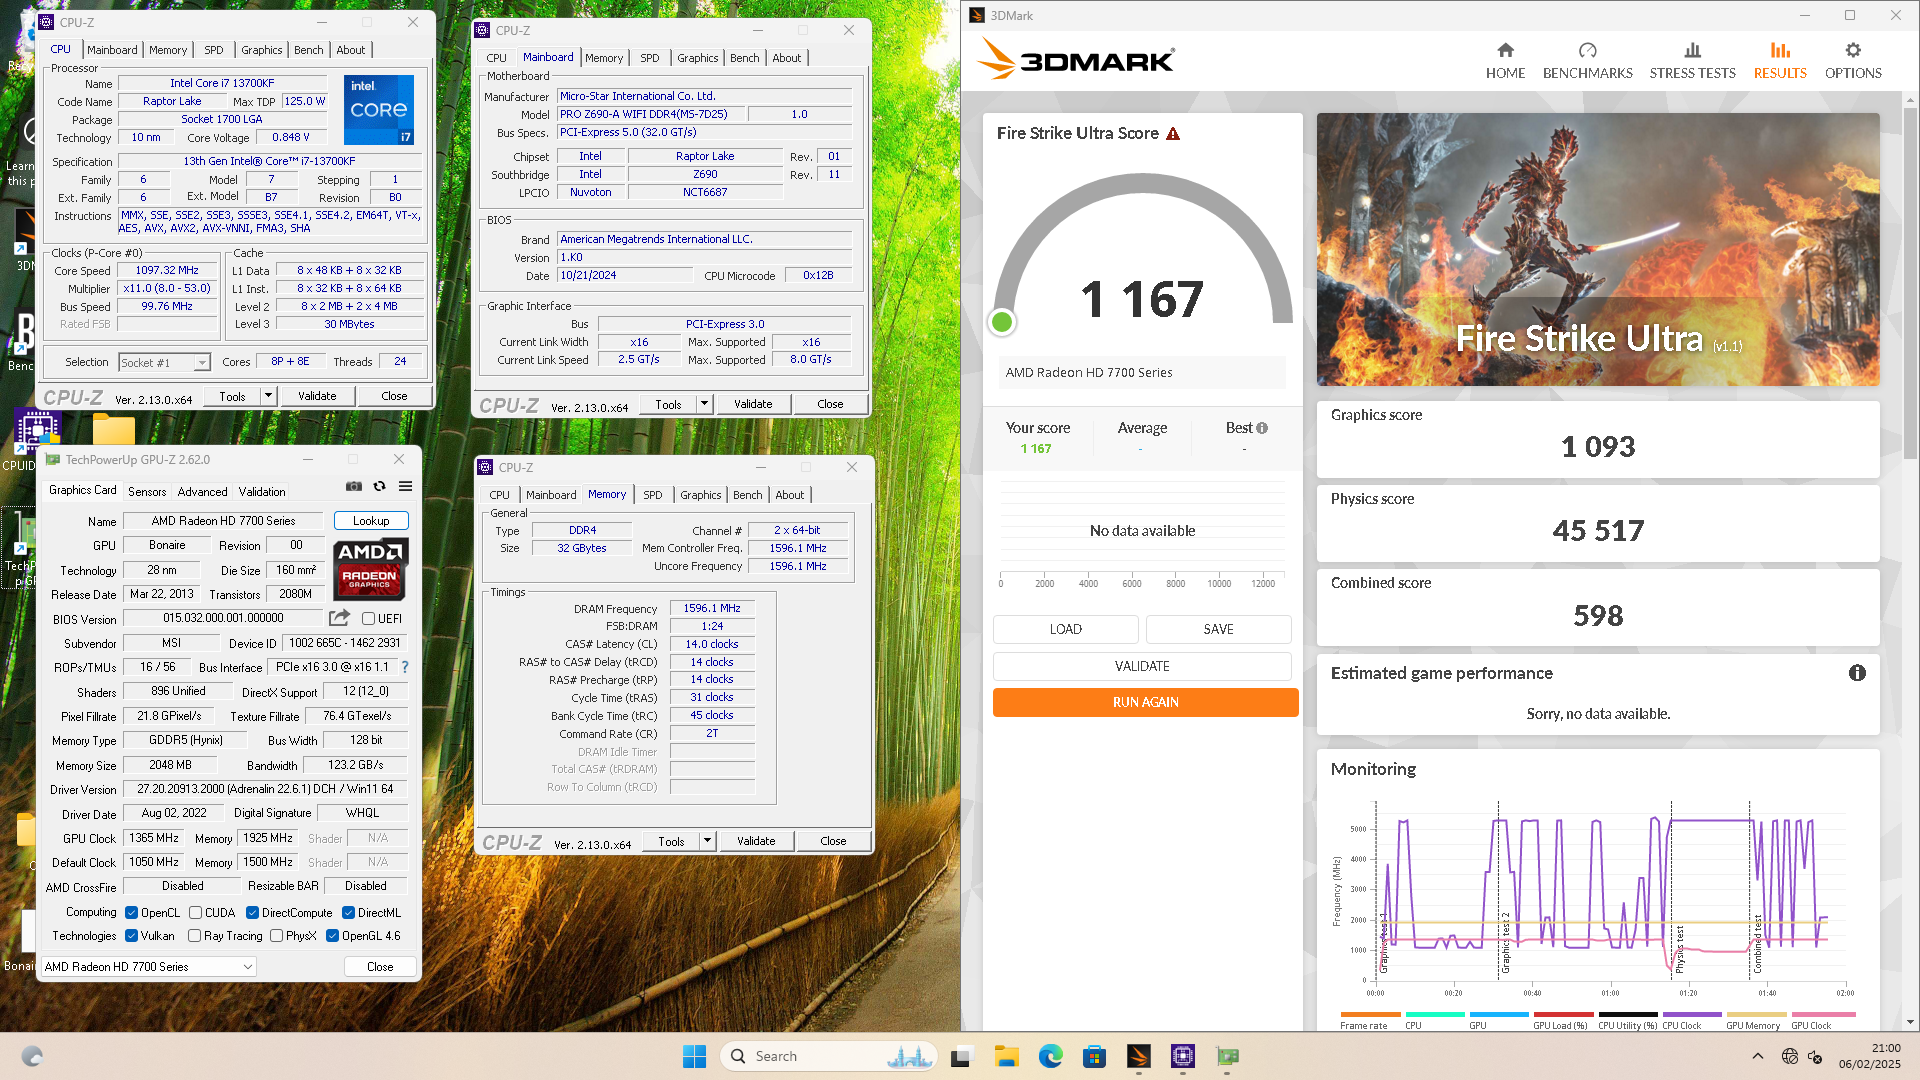Image resolution: width=1920 pixels, height=1080 pixels.
Task: Toggle Ray Tracing checkbox in GPU-Z
Action: click(194, 936)
